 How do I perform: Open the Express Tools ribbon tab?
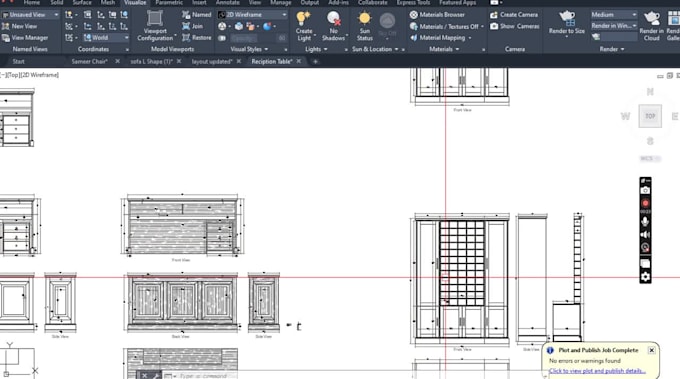[x=413, y=3]
